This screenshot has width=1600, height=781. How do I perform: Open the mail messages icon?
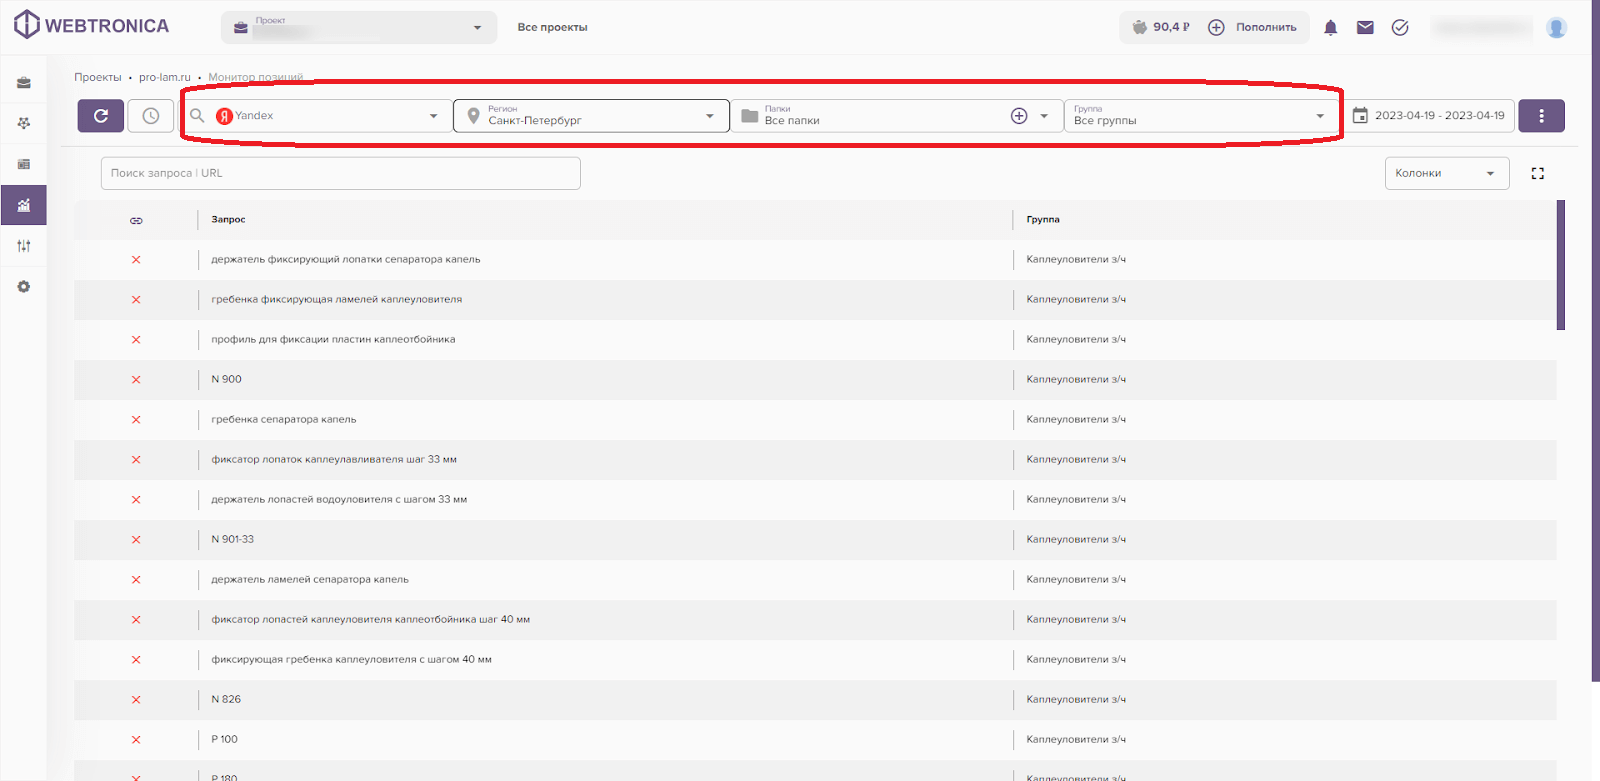tap(1365, 28)
